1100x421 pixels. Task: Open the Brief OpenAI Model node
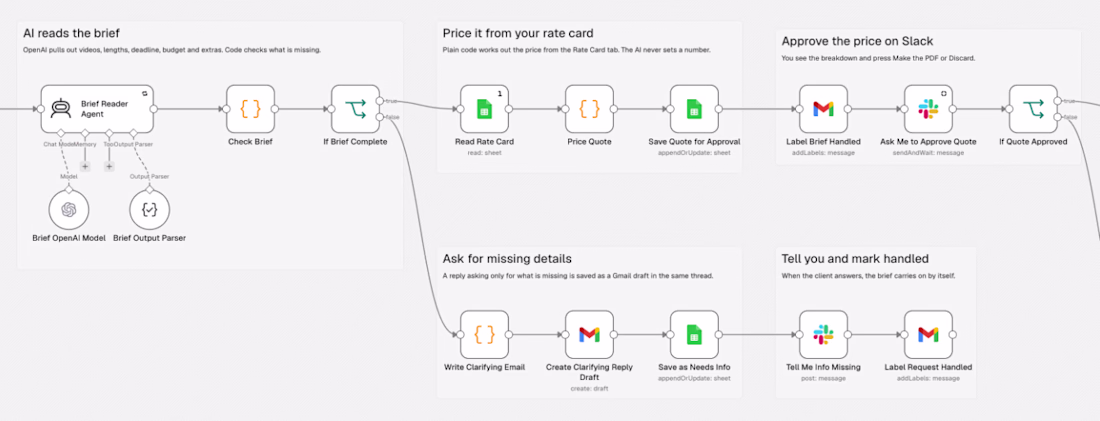coord(69,209)
